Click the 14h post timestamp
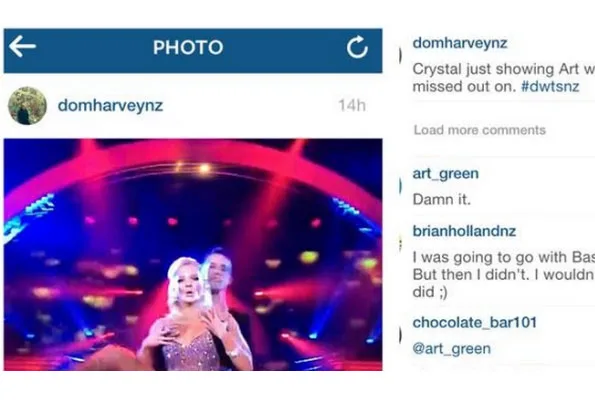 [352, 105]
